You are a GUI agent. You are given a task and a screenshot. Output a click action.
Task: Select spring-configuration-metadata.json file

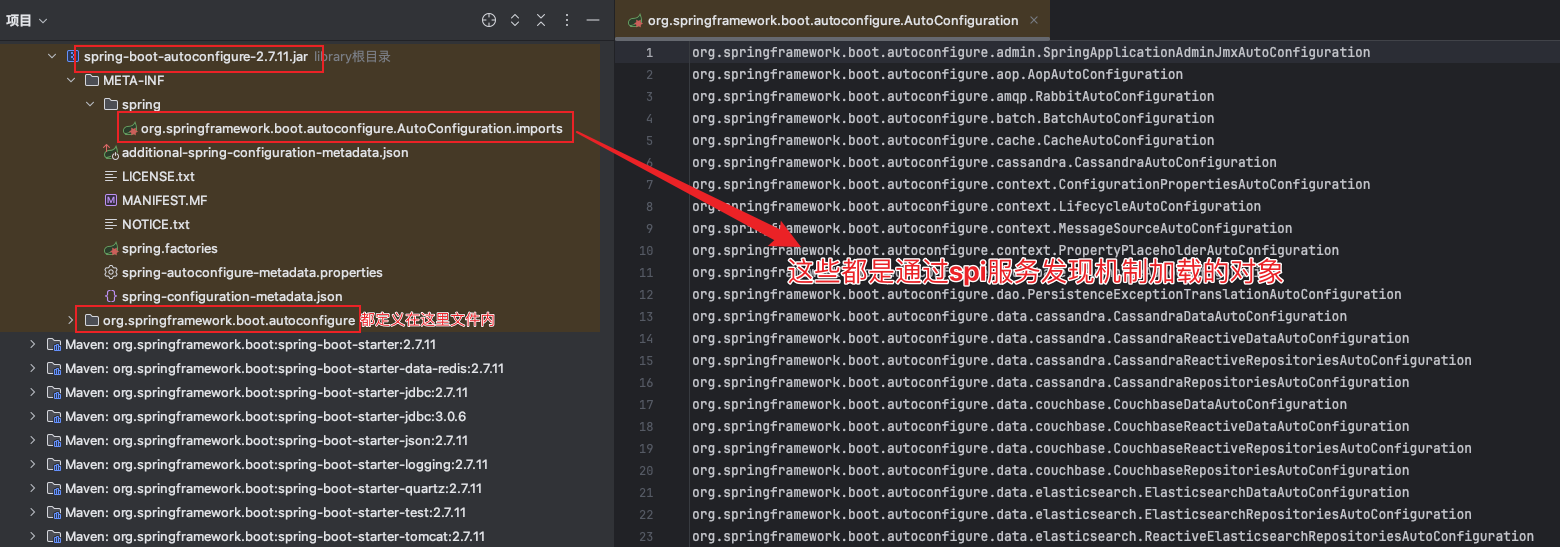pyautogui.click(x=232, y=297)
